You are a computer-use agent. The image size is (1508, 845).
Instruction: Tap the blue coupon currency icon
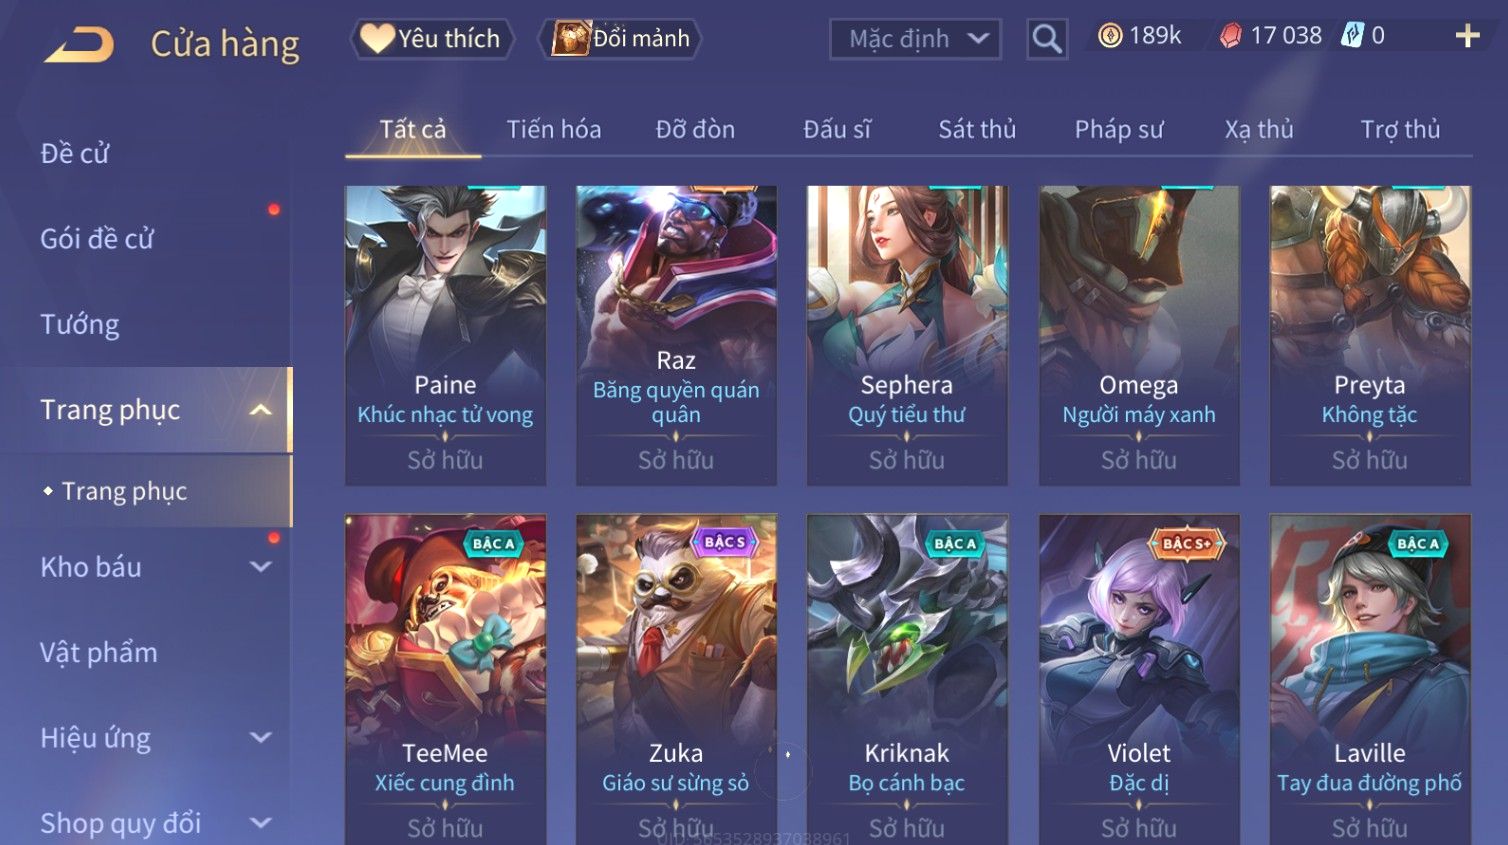(x=1352, y=36)
